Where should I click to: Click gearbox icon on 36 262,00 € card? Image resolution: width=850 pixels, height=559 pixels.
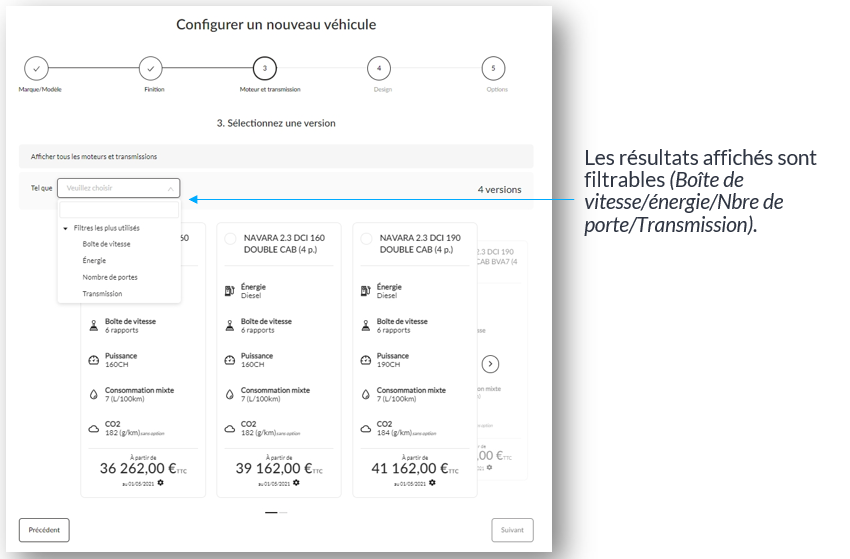coord(94,325)
